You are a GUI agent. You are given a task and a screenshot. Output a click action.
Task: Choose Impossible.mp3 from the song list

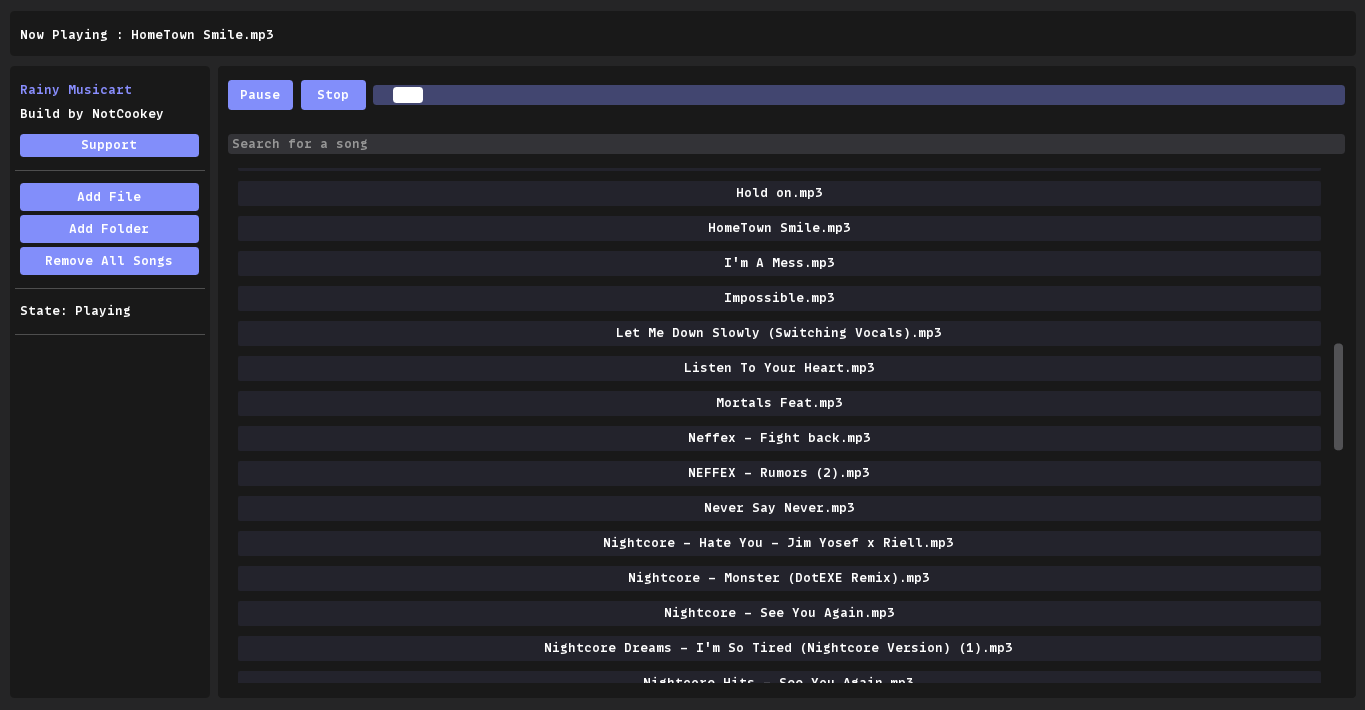click(779, 297)
